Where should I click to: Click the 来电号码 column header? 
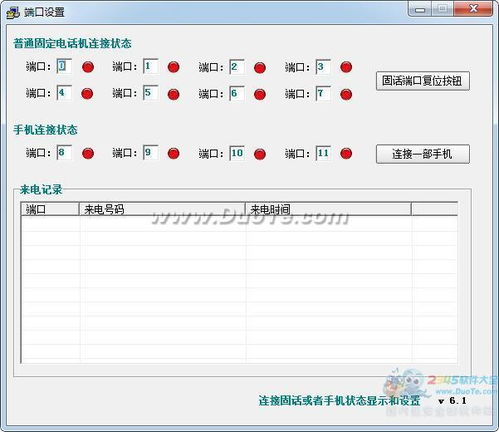coord(162,209)
